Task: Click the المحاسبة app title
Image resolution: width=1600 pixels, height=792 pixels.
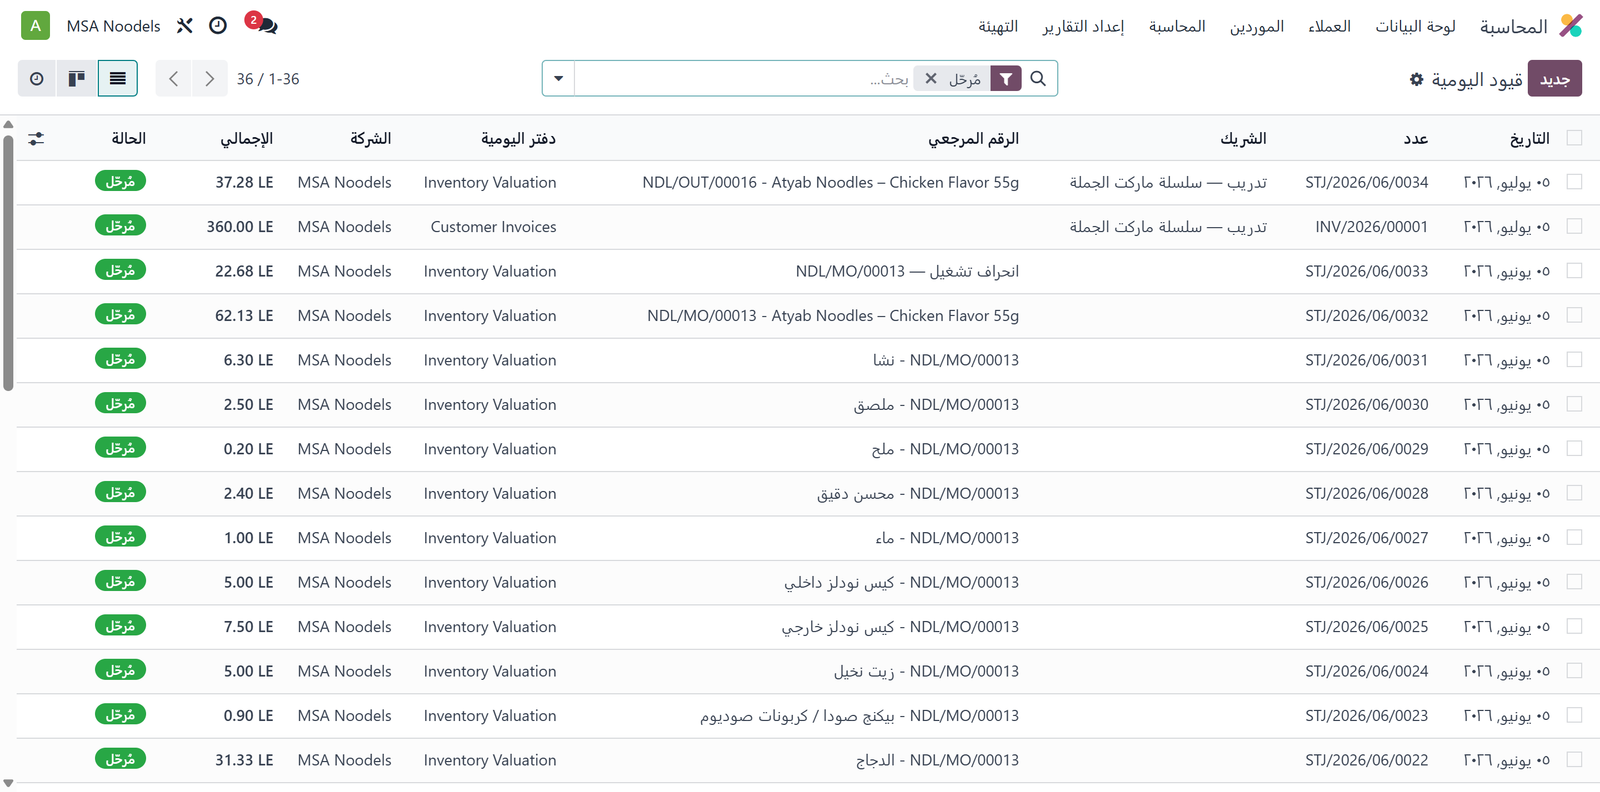Action: click(1513, 26)
